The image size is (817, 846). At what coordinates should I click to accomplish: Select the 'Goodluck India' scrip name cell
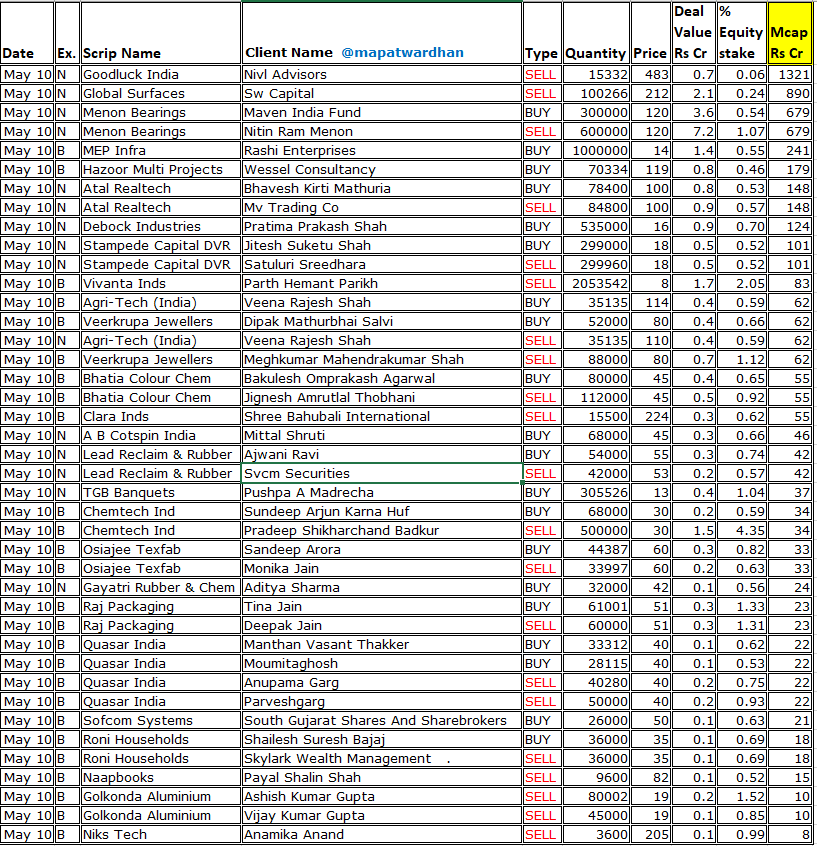pyautogui.click(x=161, y=74)
